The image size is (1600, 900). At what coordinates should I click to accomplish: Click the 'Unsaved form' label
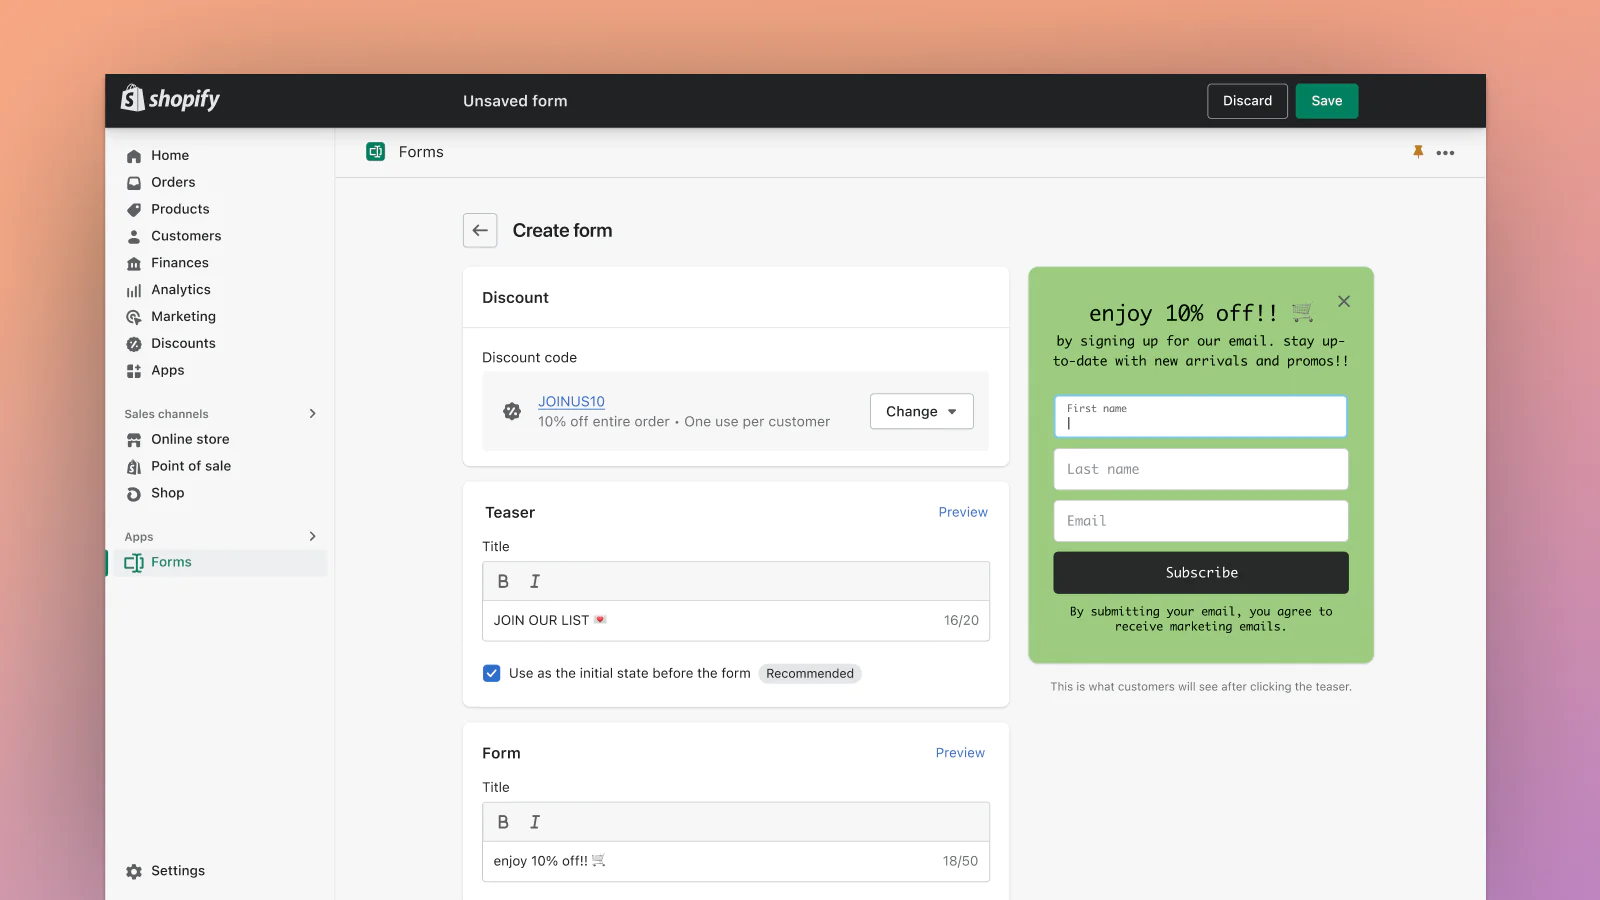pyautogui.click(x=515, y=101)
